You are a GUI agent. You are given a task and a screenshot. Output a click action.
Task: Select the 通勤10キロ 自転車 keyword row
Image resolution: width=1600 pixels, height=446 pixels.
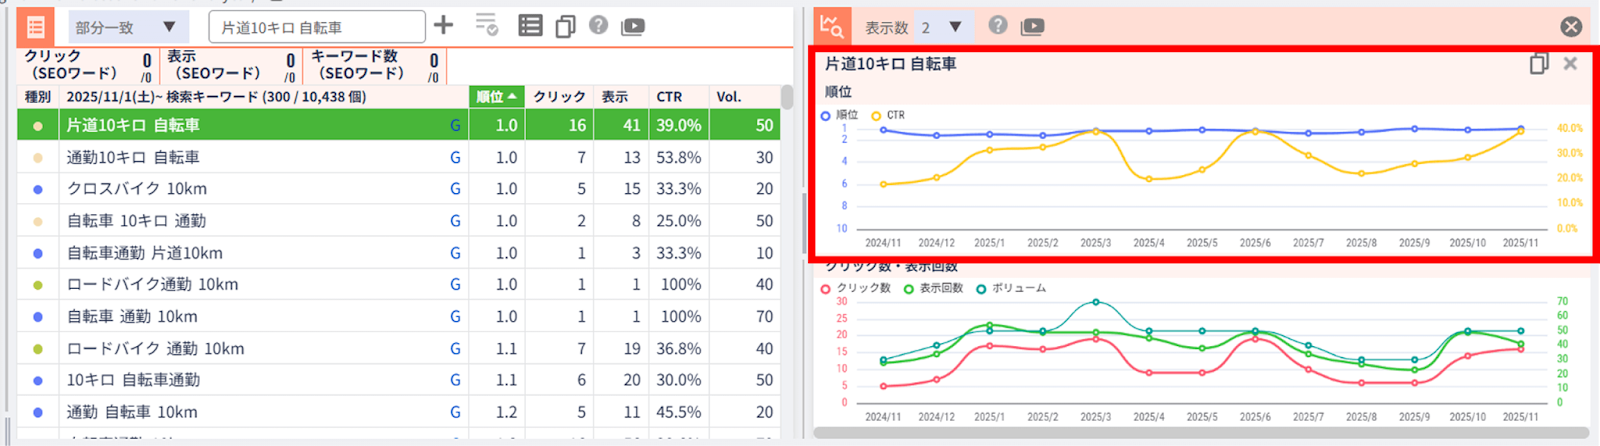point(399,157)
